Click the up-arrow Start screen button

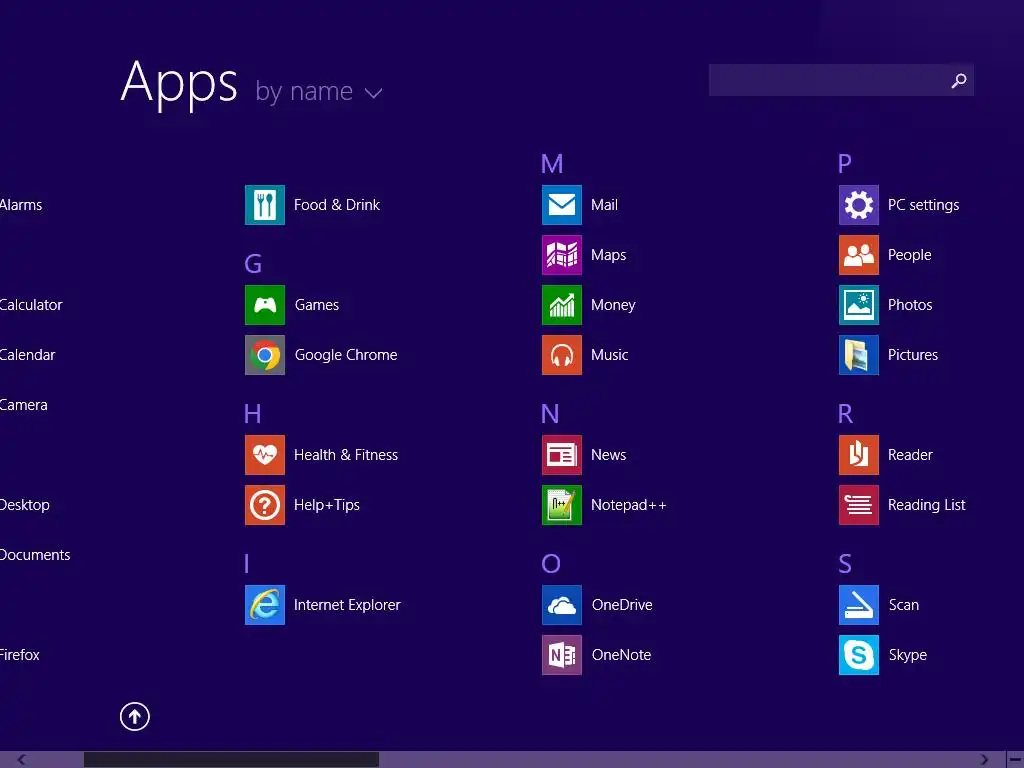[x=135, y=716]
